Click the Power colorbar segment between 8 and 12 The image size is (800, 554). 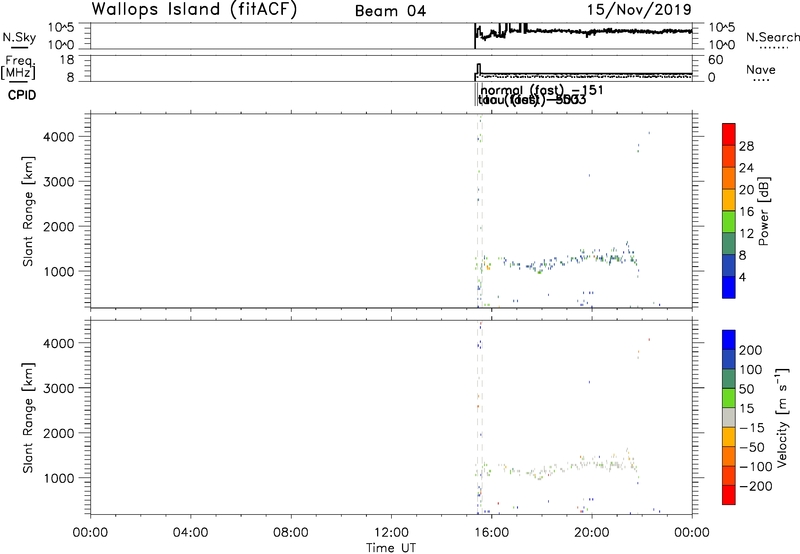click(x=729, y=243)
